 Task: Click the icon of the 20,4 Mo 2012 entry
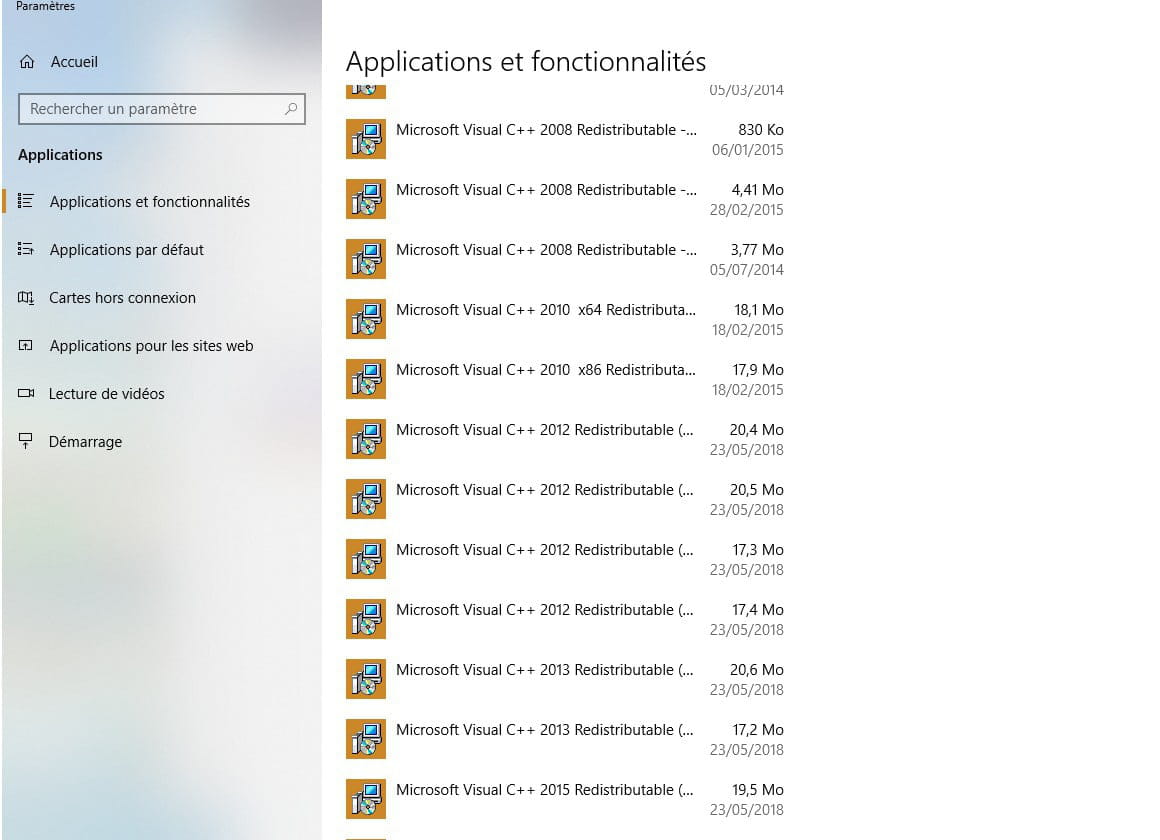point(365,439)
